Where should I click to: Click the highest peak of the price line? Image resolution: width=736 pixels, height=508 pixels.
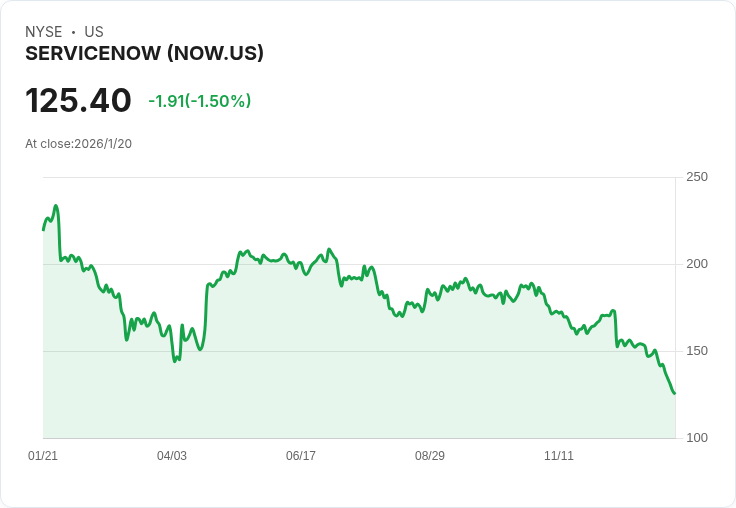pyautogui.click(x=56, y=206)
